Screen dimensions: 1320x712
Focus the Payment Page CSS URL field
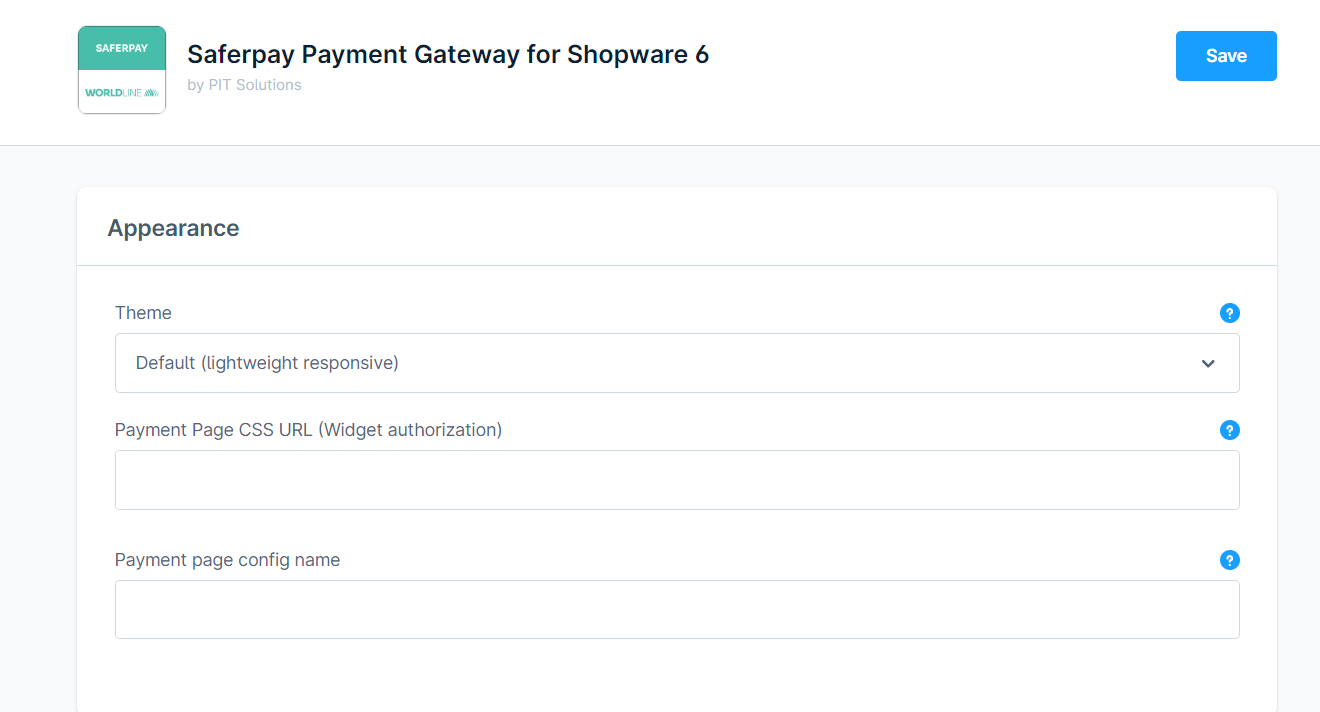pos(677,480)
